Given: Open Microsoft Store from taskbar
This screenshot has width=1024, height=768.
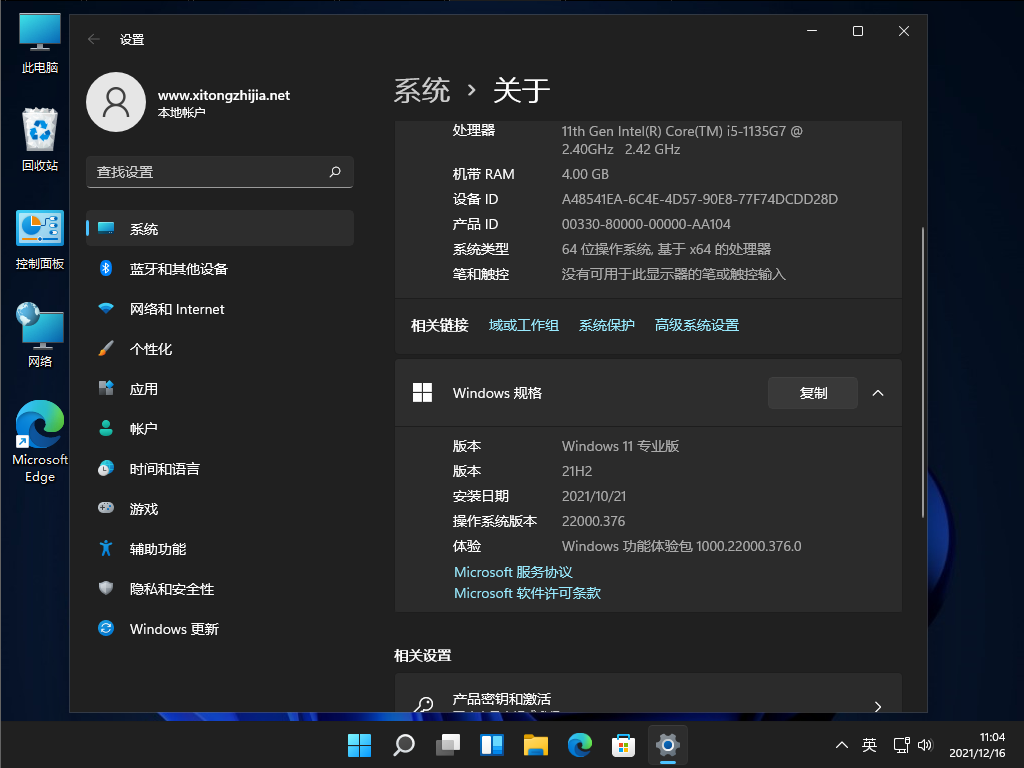Looking at the screenshot, I should pyautogui.click(x=623, y=745).
